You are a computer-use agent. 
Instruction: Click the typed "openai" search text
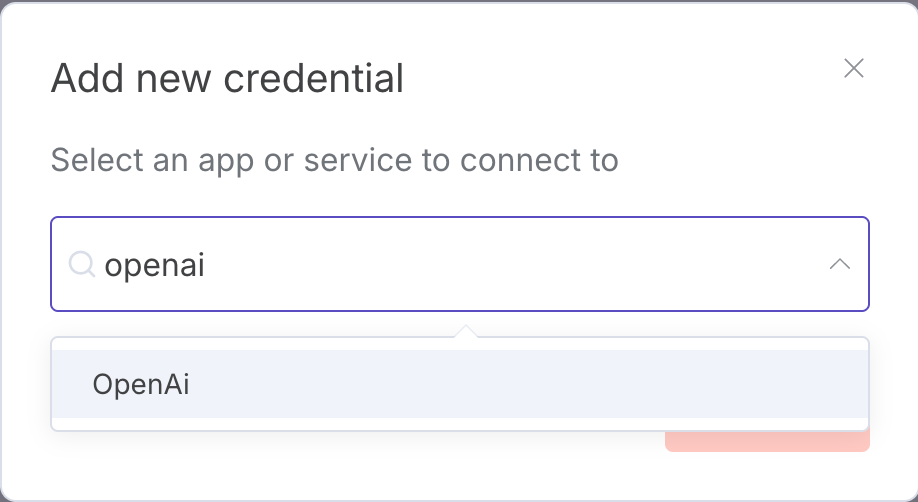(x=155, y=265)
